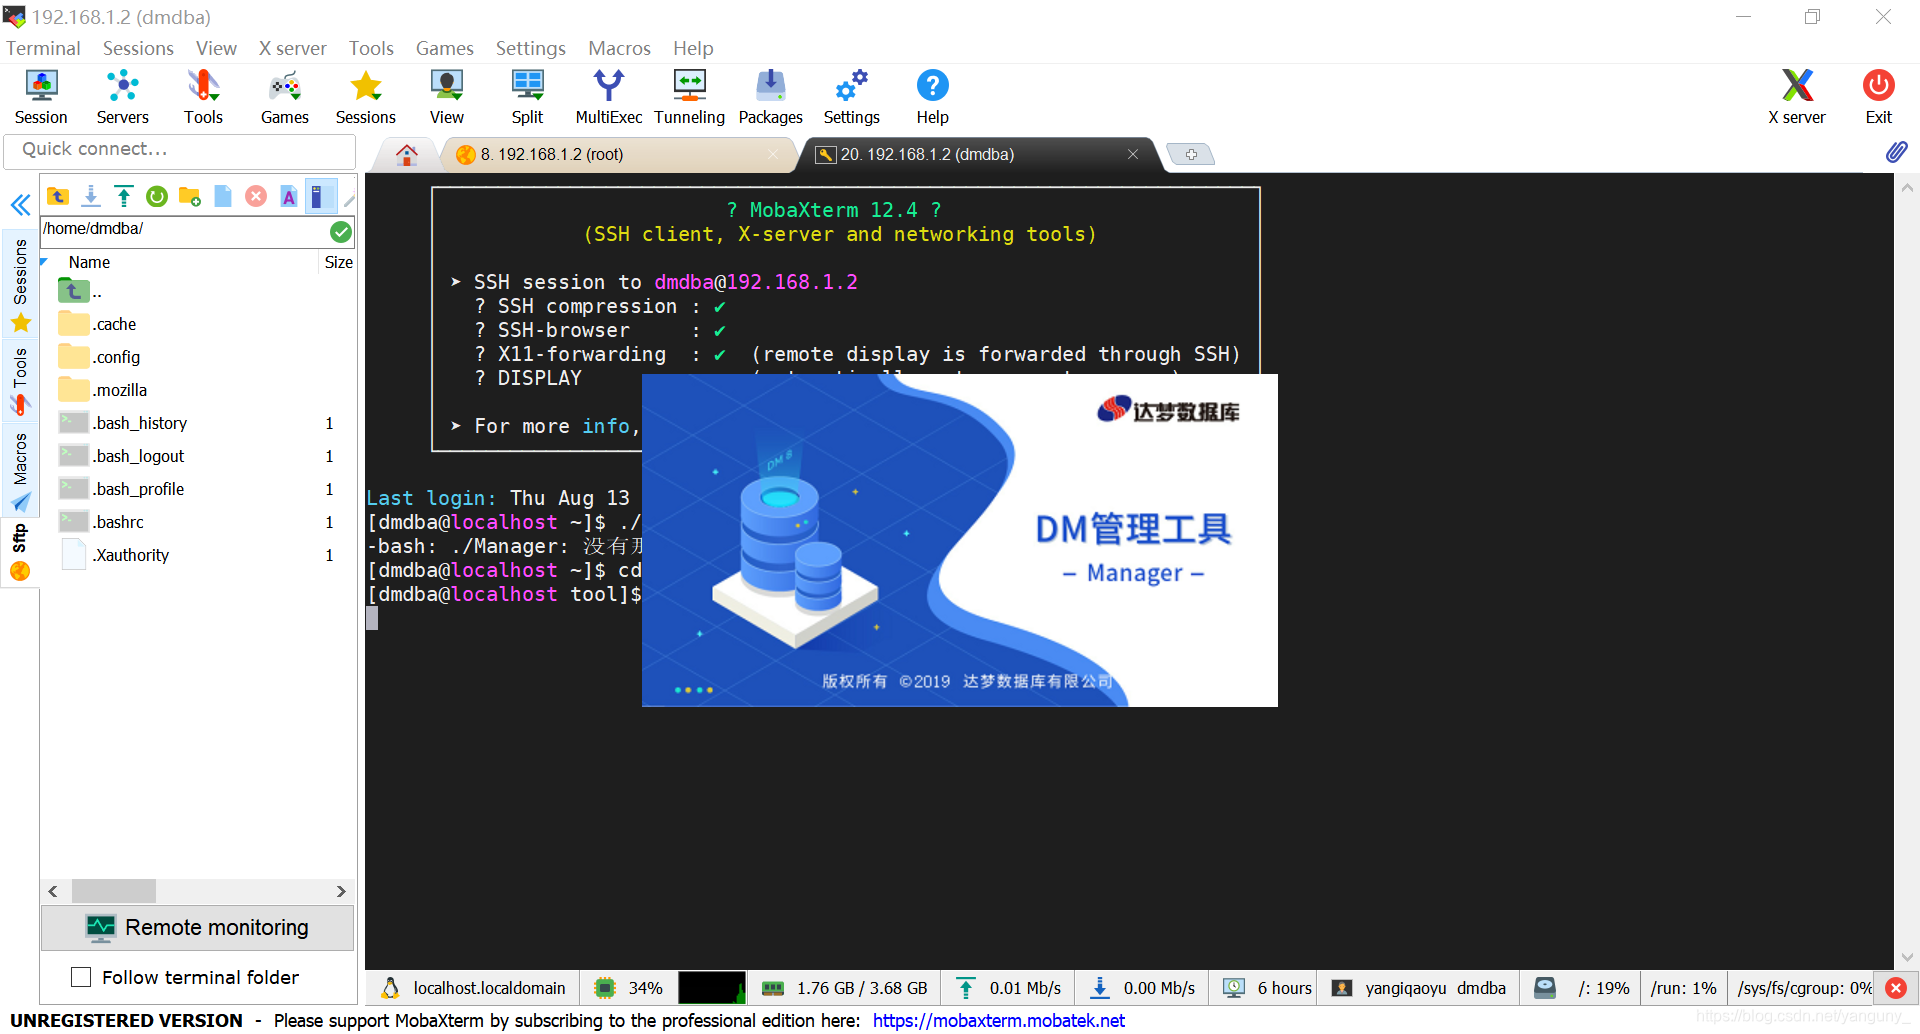
Task: Open the X server menu
Action: 292,48
